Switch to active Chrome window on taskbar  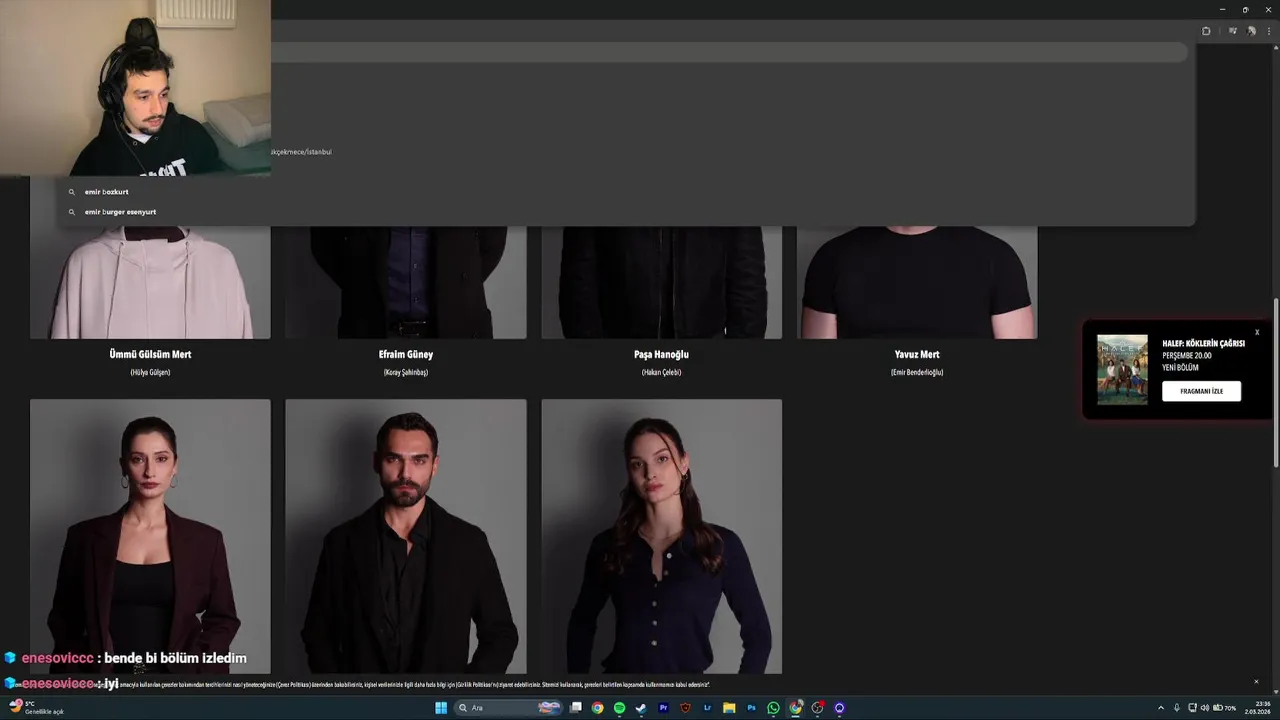[795, 708]
